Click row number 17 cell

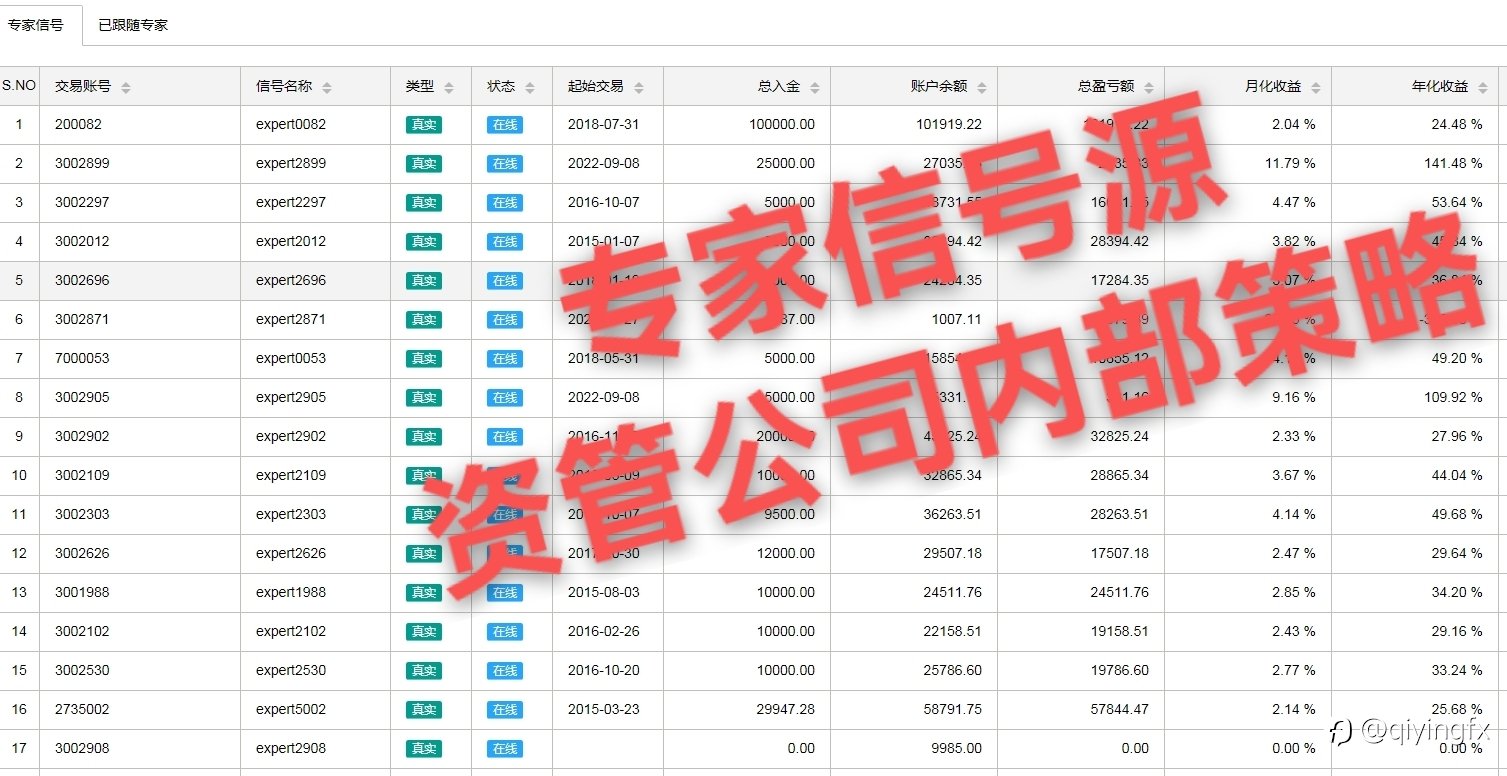pyautogui.click(x=19, y=749)
